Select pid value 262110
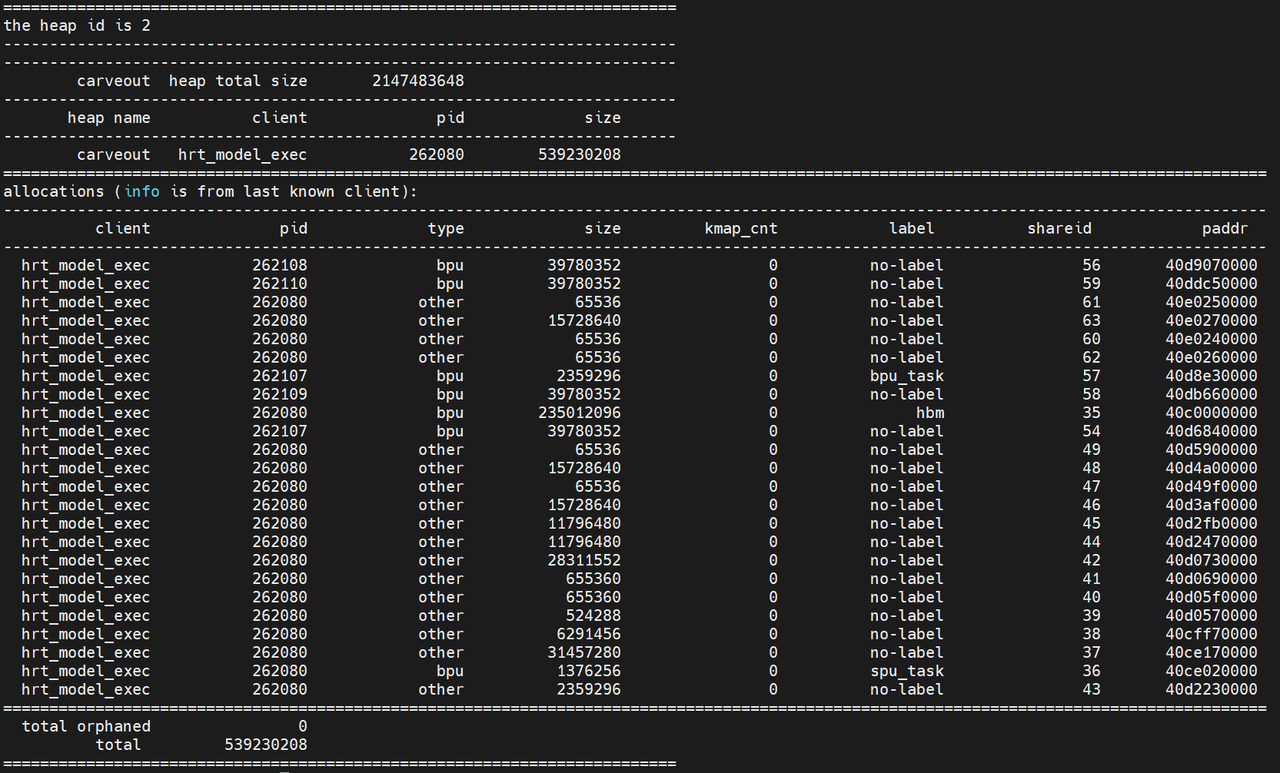This screenshot has height=773, width=1280. click(279, 284)
